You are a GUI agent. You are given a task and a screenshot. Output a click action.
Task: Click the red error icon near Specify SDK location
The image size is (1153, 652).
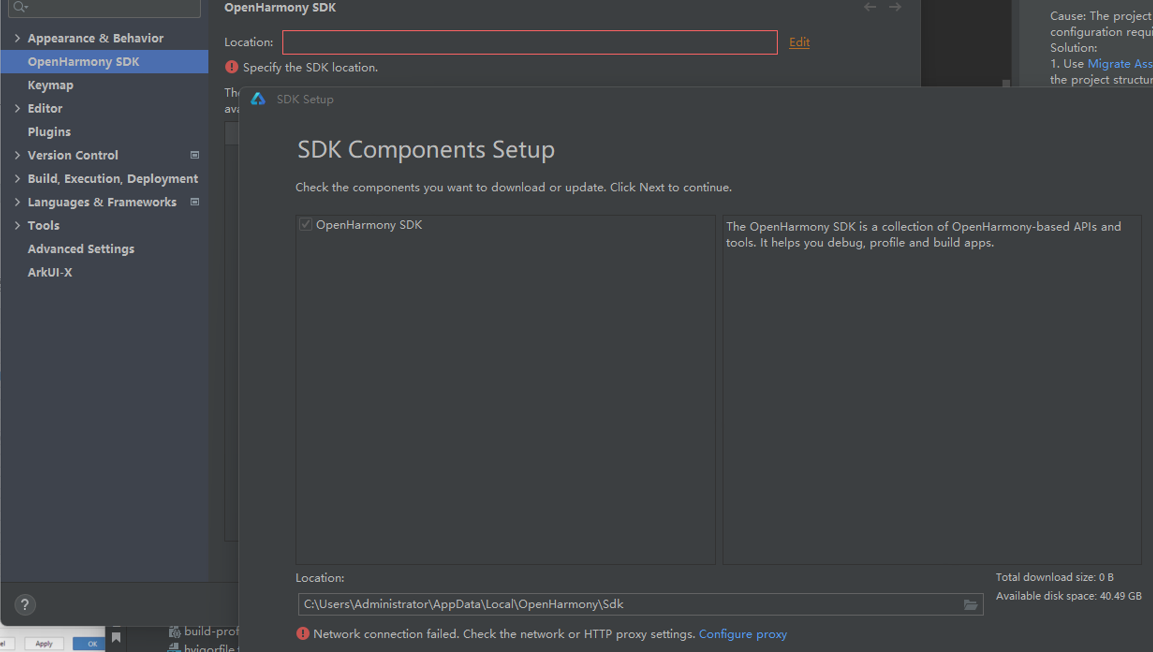pyautogui.click(x=232, y=67)
